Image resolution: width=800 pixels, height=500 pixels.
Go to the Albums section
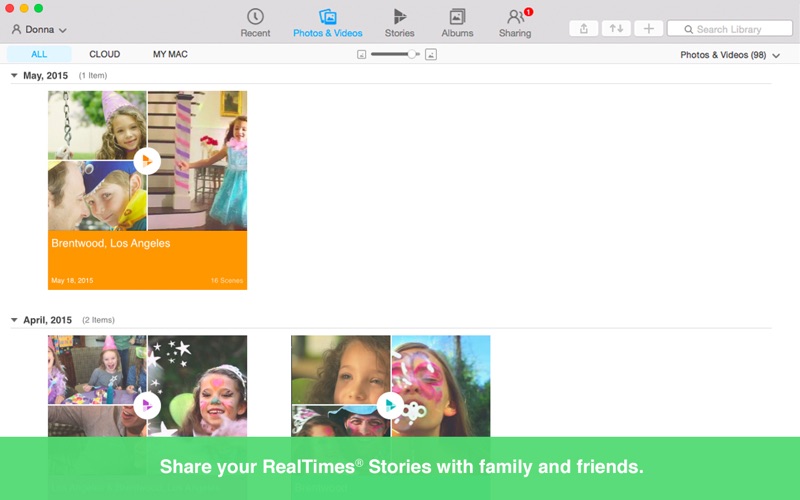[x=457, y=22]
